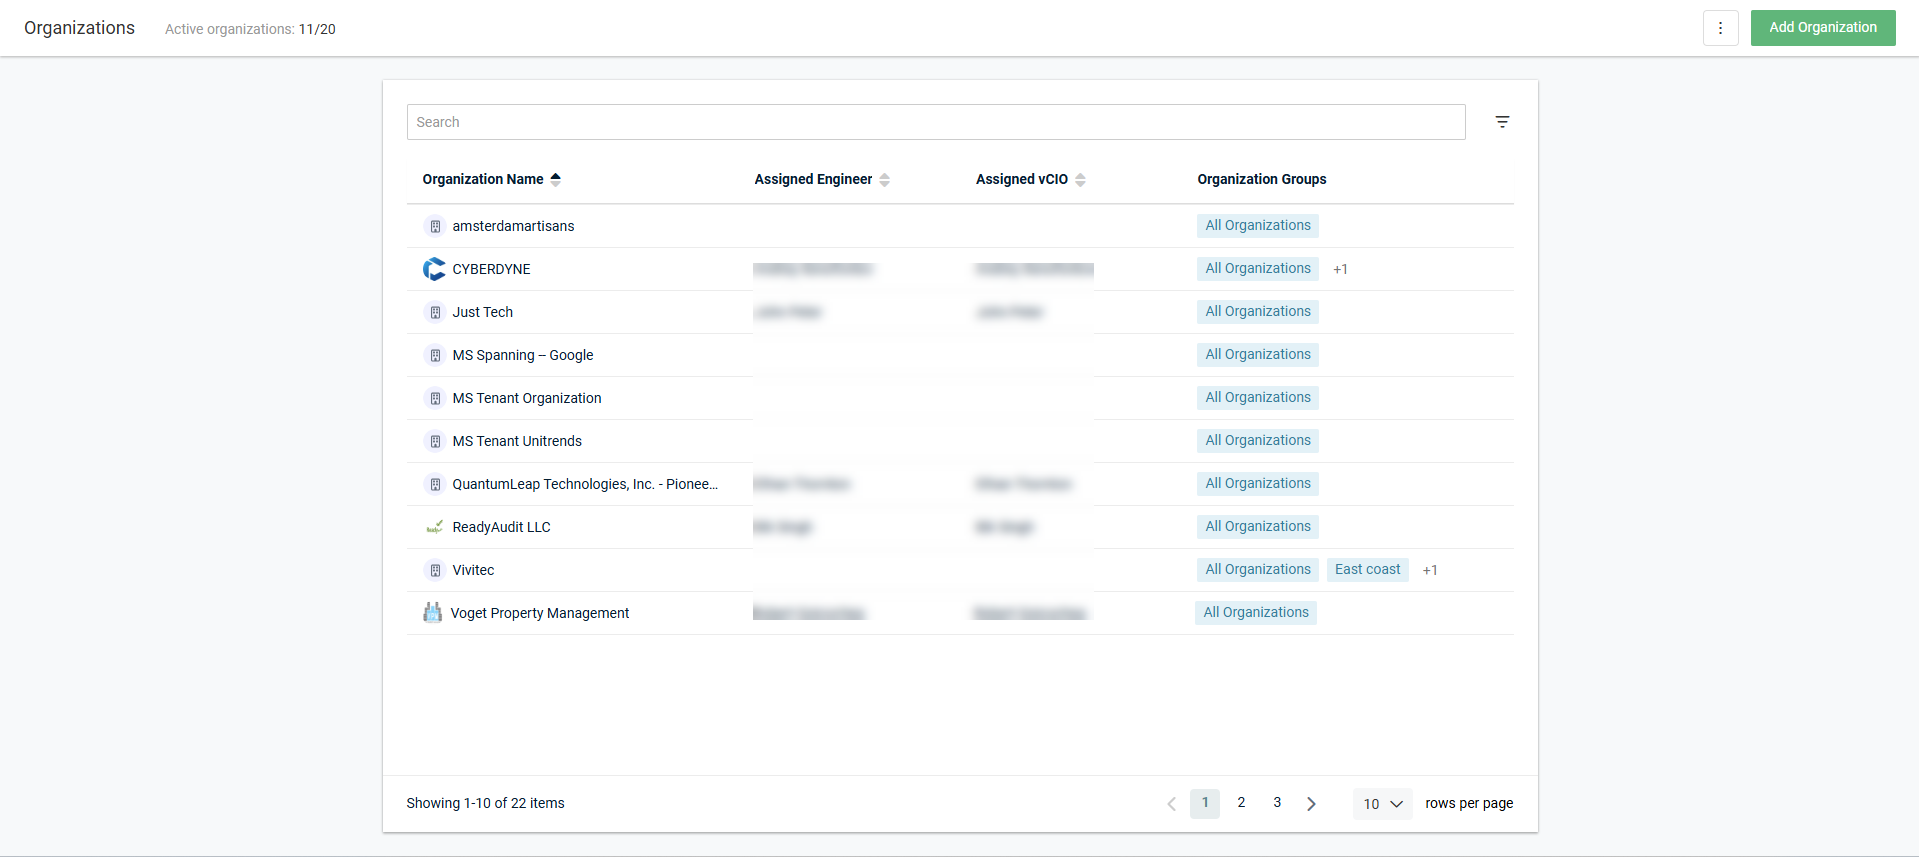Click into the Search field
Image resolution: width=1919 pixels, height=857 pixels.
(935, 122)
